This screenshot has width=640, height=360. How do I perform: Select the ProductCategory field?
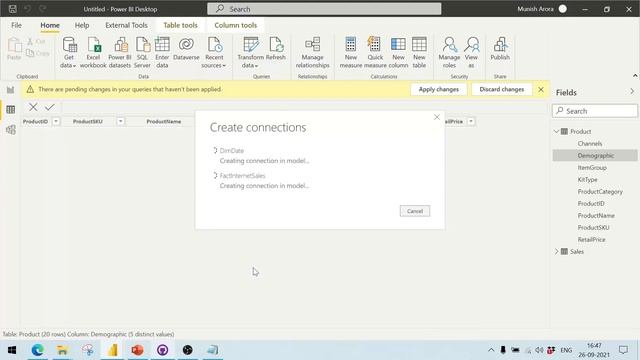point(600,191)
